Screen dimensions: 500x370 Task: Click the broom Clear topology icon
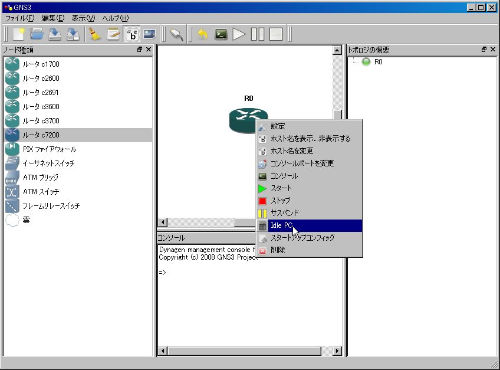coord(95,34)
